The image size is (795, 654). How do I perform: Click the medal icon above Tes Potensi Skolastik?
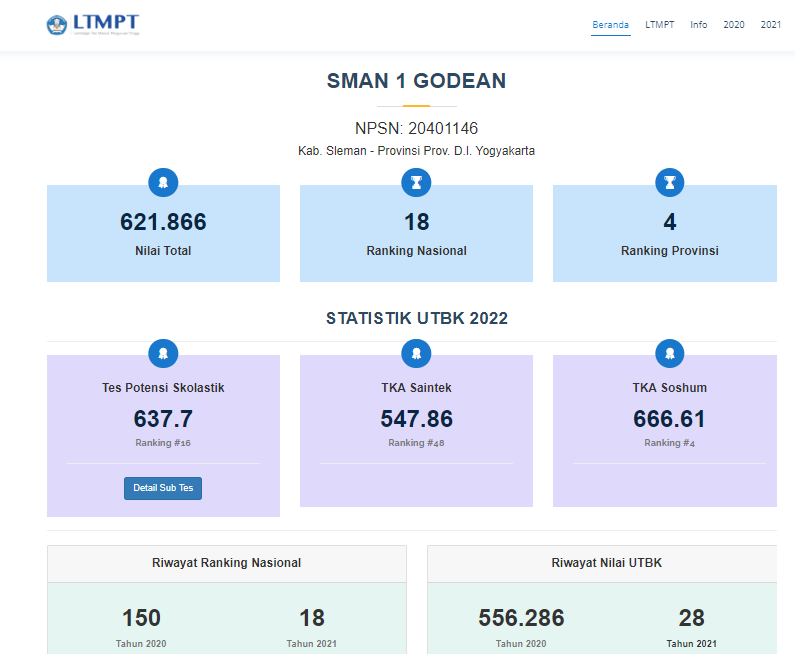163,353
